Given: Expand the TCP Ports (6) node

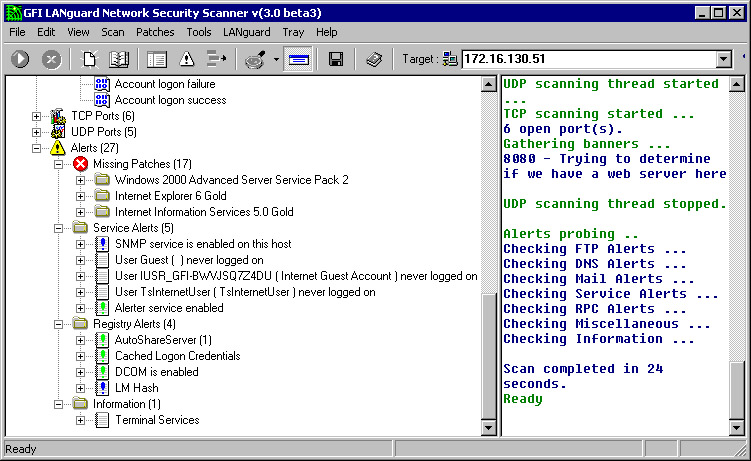Looking at the screenshot, I should click(x=36, y=116).
